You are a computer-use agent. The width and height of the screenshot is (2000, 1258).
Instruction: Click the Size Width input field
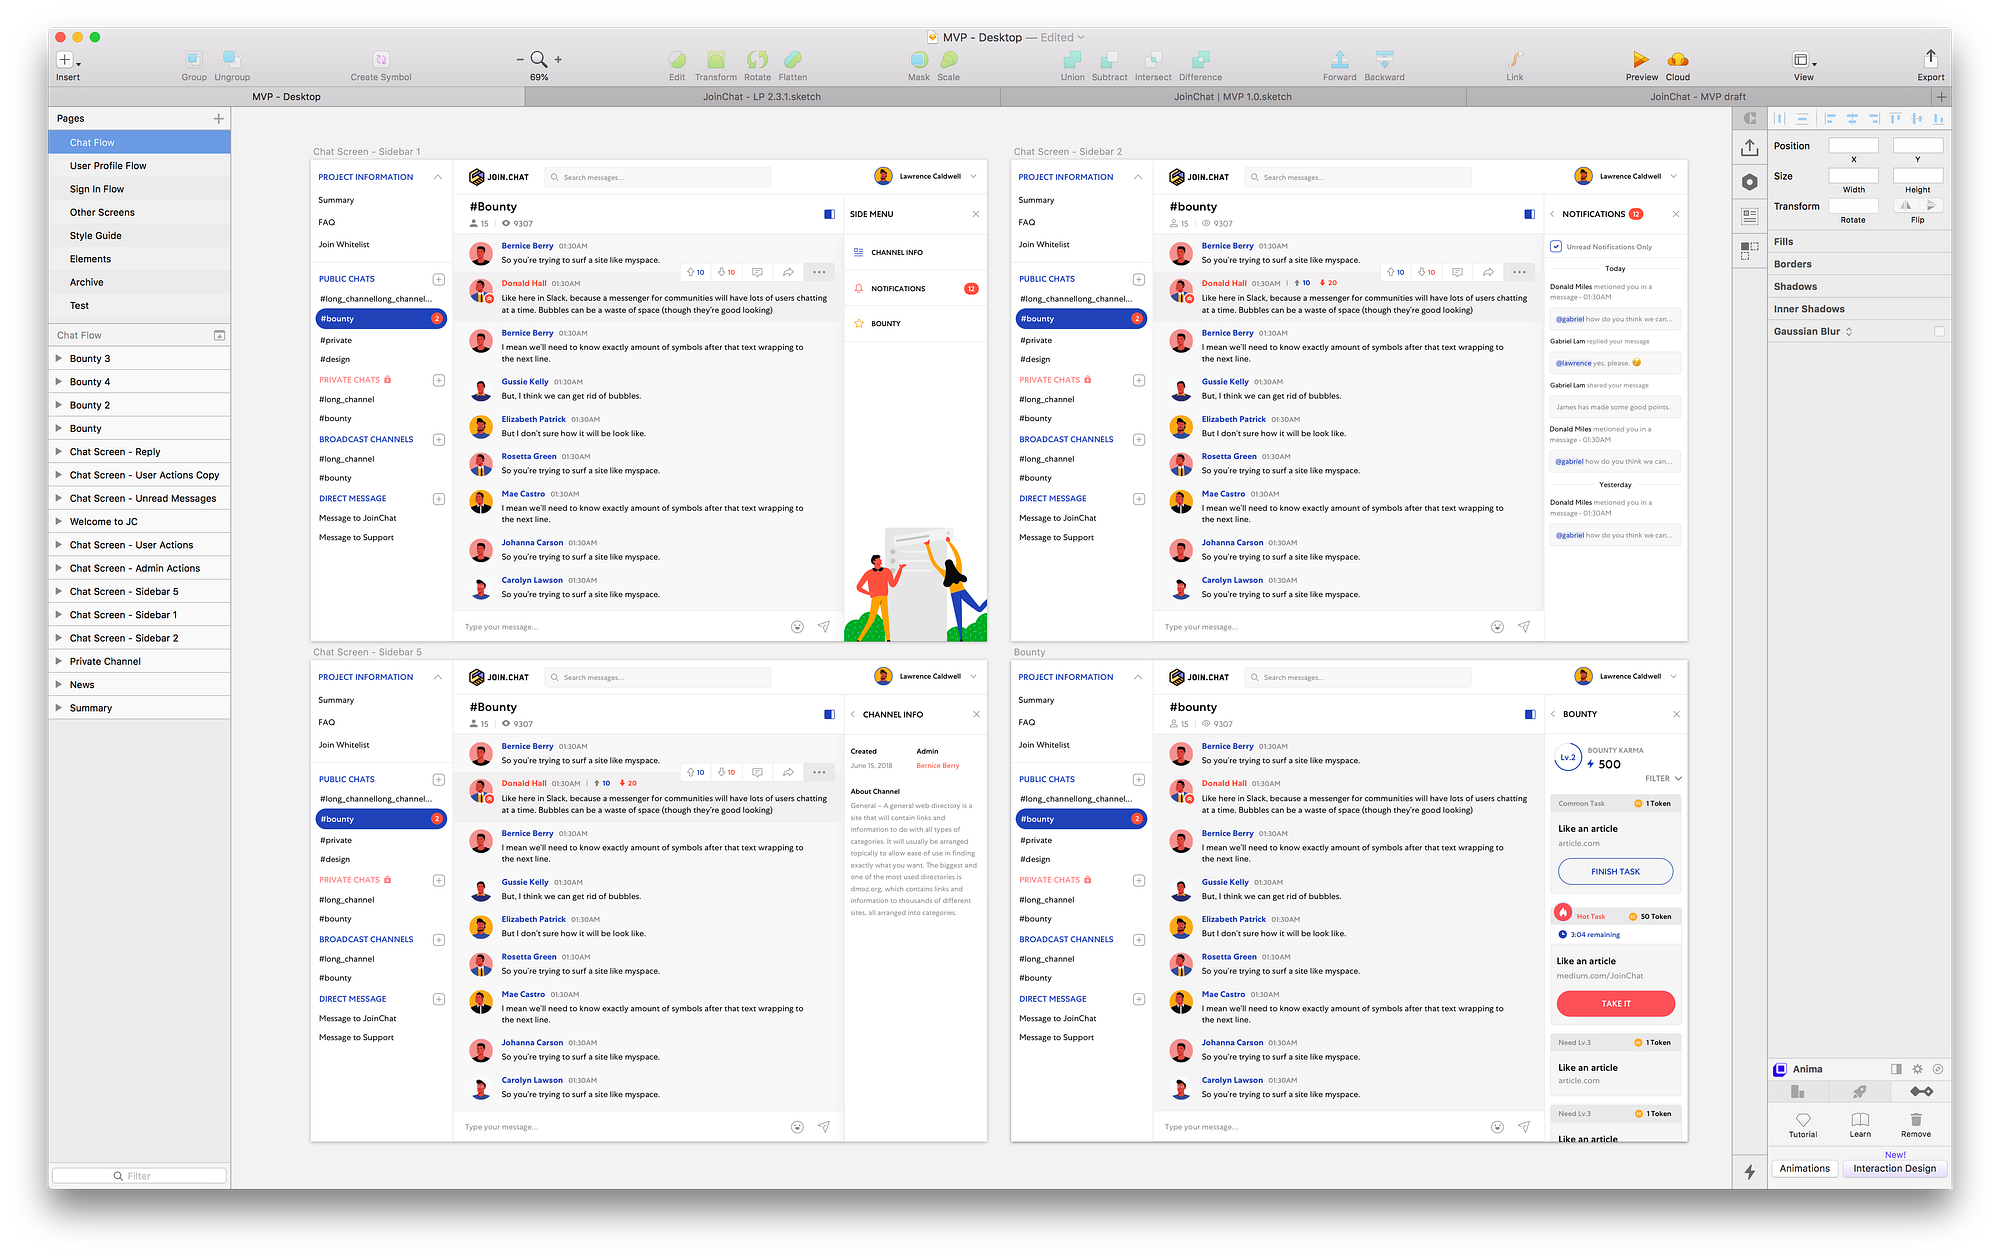pos(1853,176)
